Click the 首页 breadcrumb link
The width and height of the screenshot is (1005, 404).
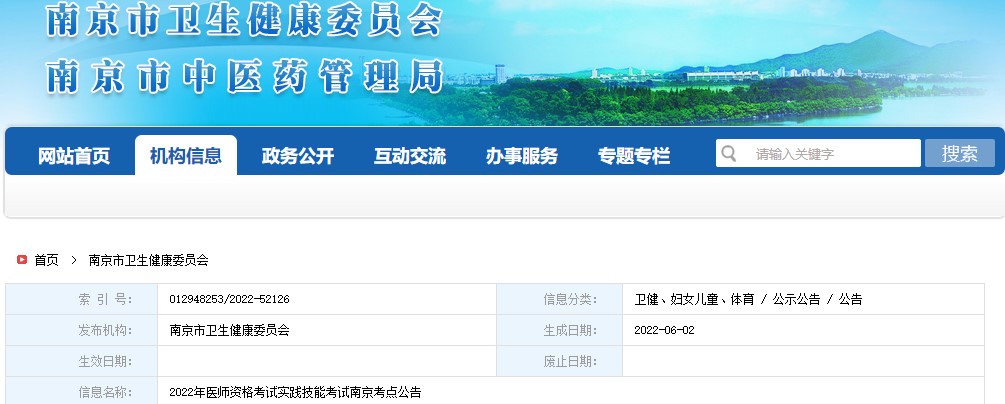(46, 260)
